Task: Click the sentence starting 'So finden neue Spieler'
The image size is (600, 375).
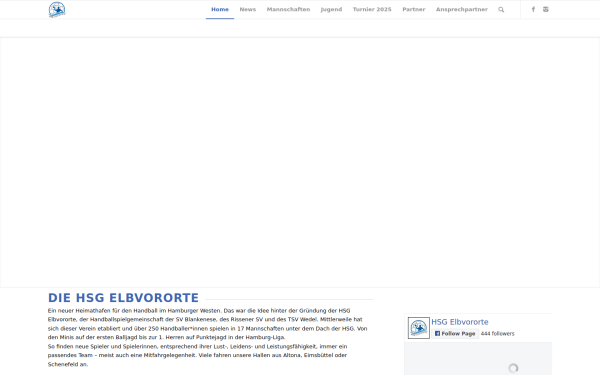Action: click(197, 355)
